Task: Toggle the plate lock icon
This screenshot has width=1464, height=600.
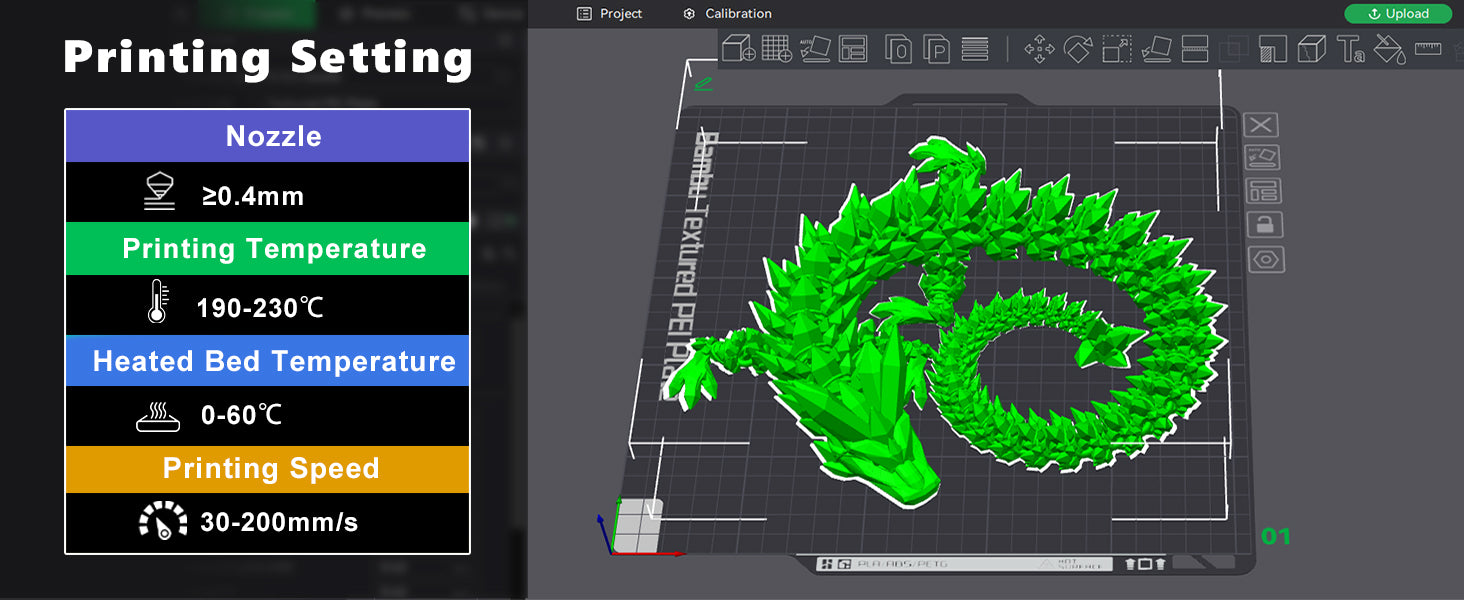Action: (x=1265, y=225)
